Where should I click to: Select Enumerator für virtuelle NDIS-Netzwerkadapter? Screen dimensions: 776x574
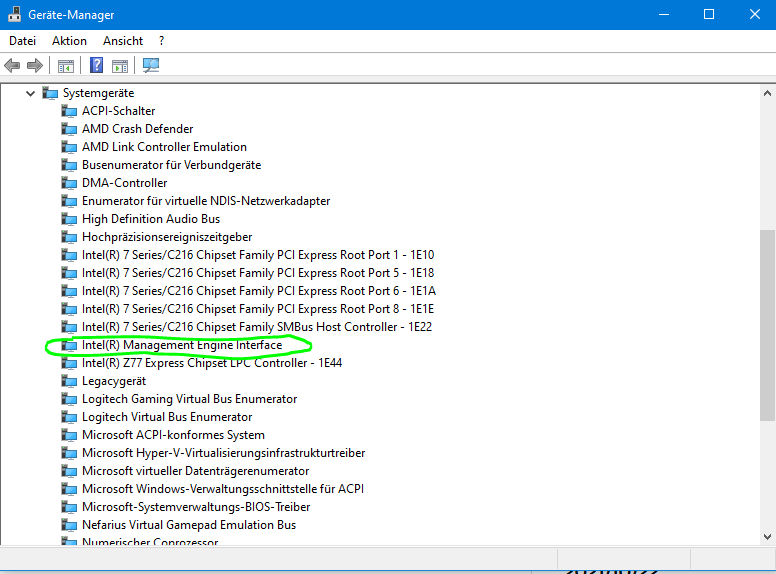coord(206,201)
